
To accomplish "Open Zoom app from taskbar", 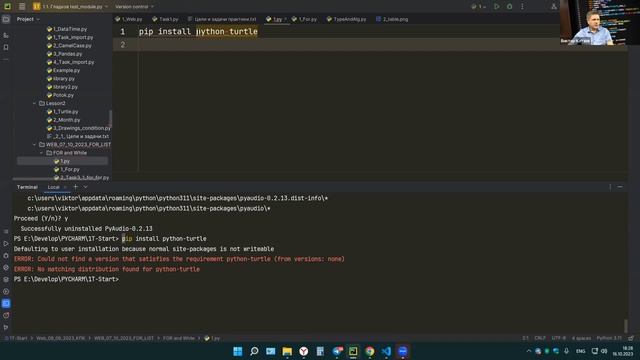I will pos(402,351).
